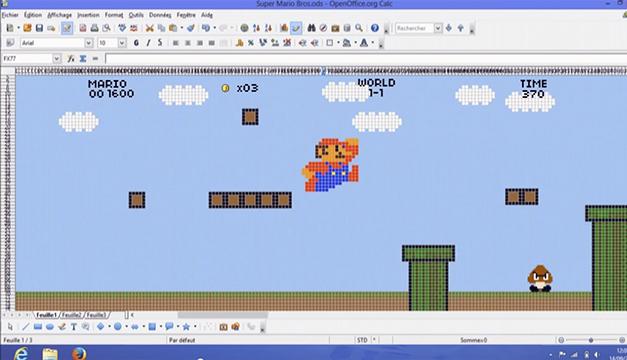Expand the font color dropdown arrow
627x360 pixels.
(x=372, y=43)
